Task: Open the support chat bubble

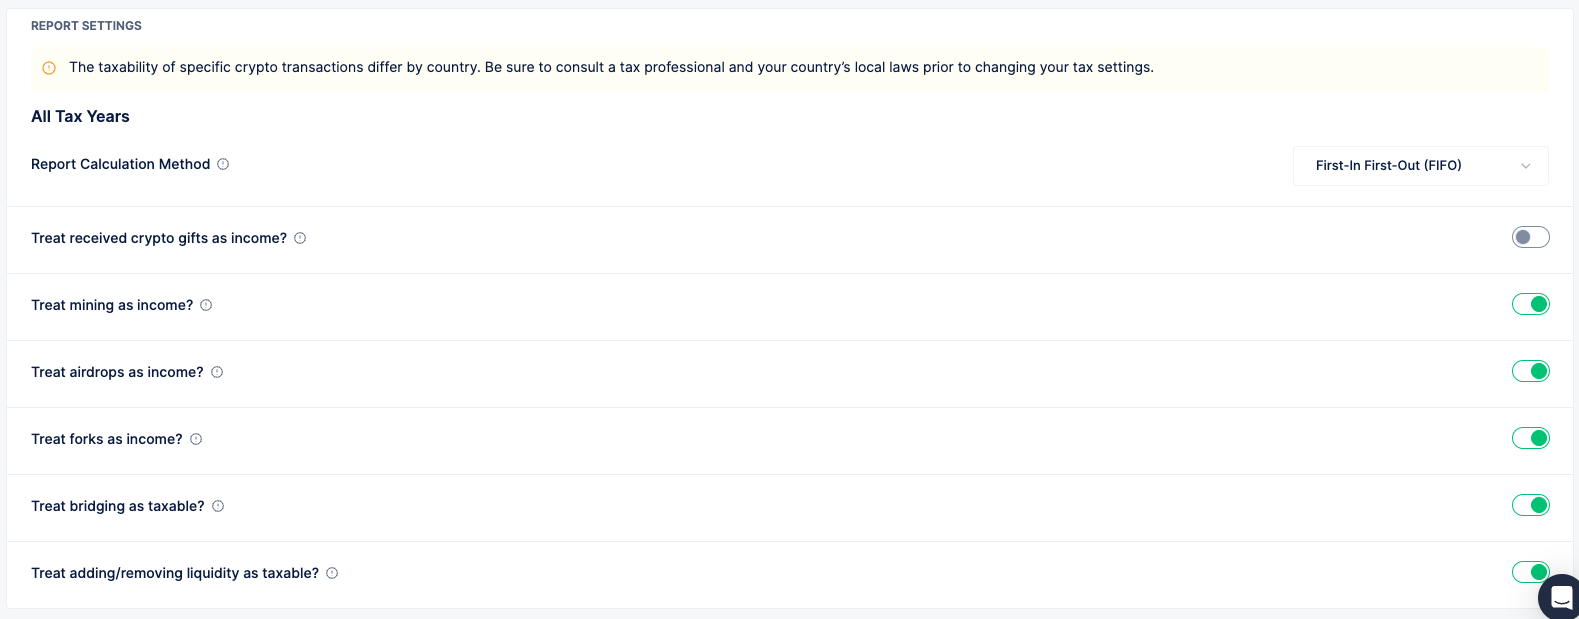Action: coord(1560,596)
